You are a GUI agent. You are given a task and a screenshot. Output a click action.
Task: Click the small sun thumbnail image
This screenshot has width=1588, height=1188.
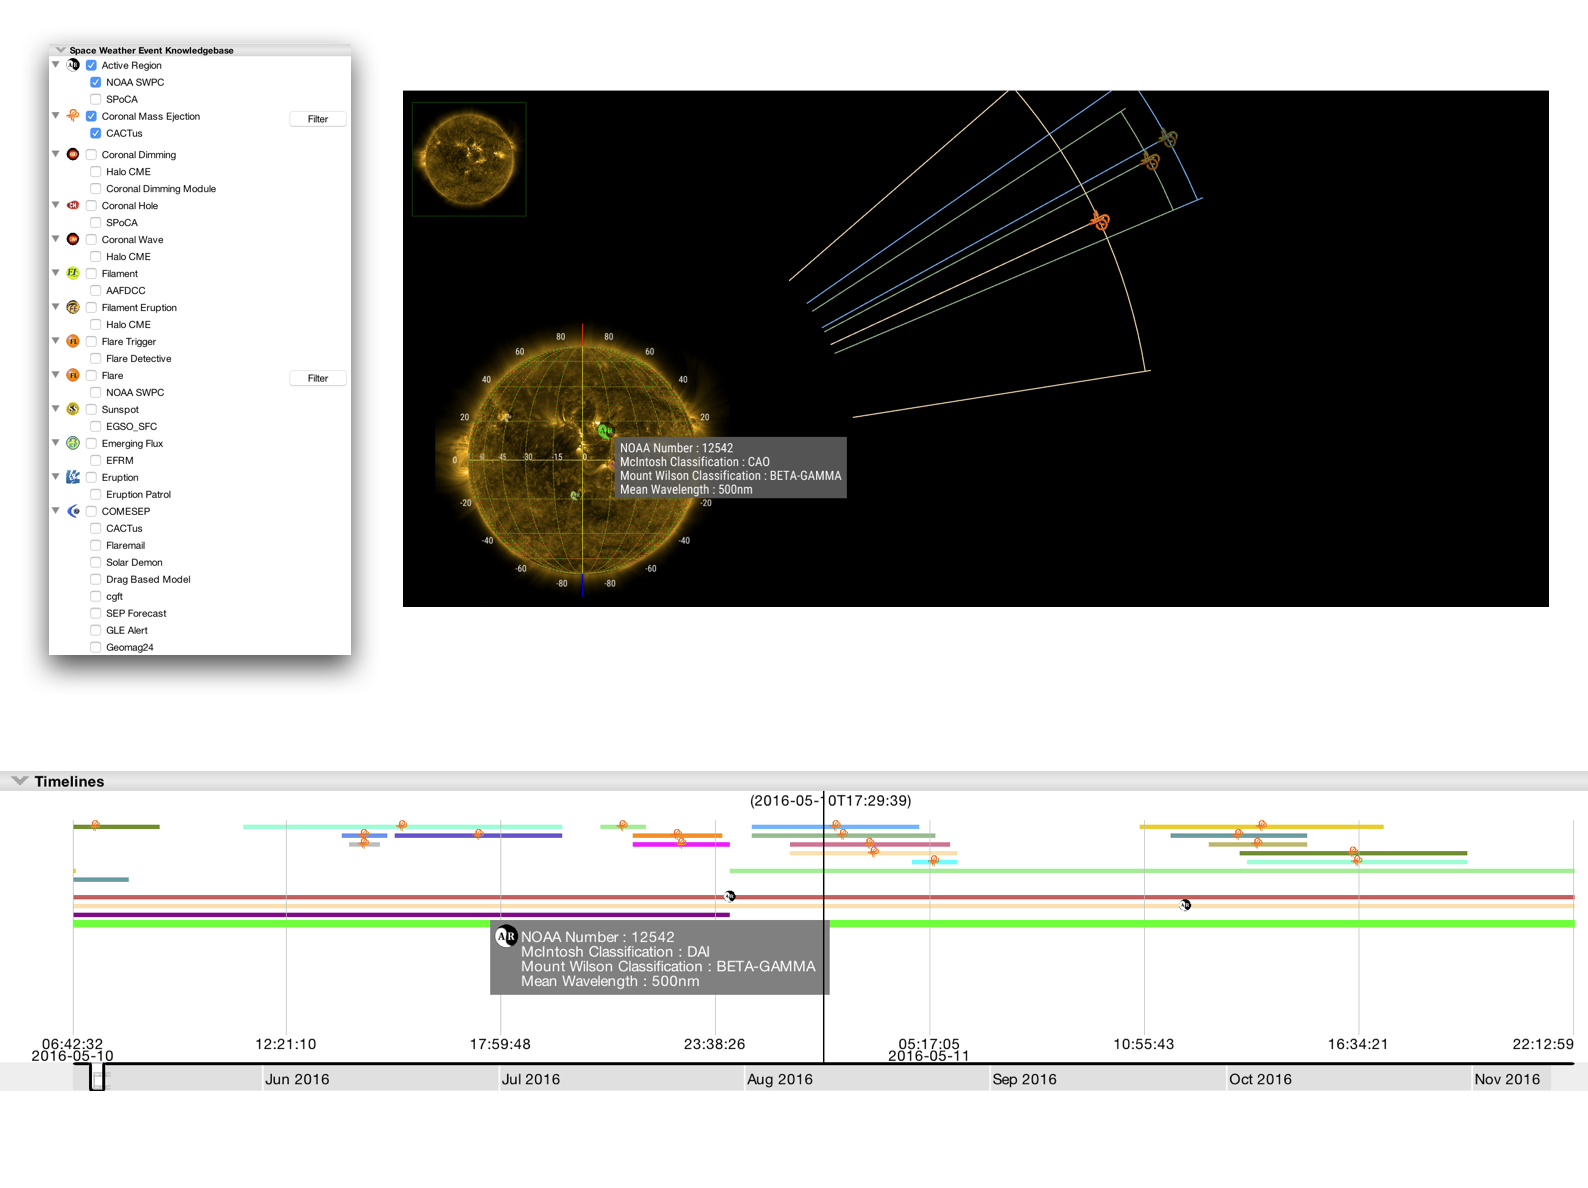469,158
